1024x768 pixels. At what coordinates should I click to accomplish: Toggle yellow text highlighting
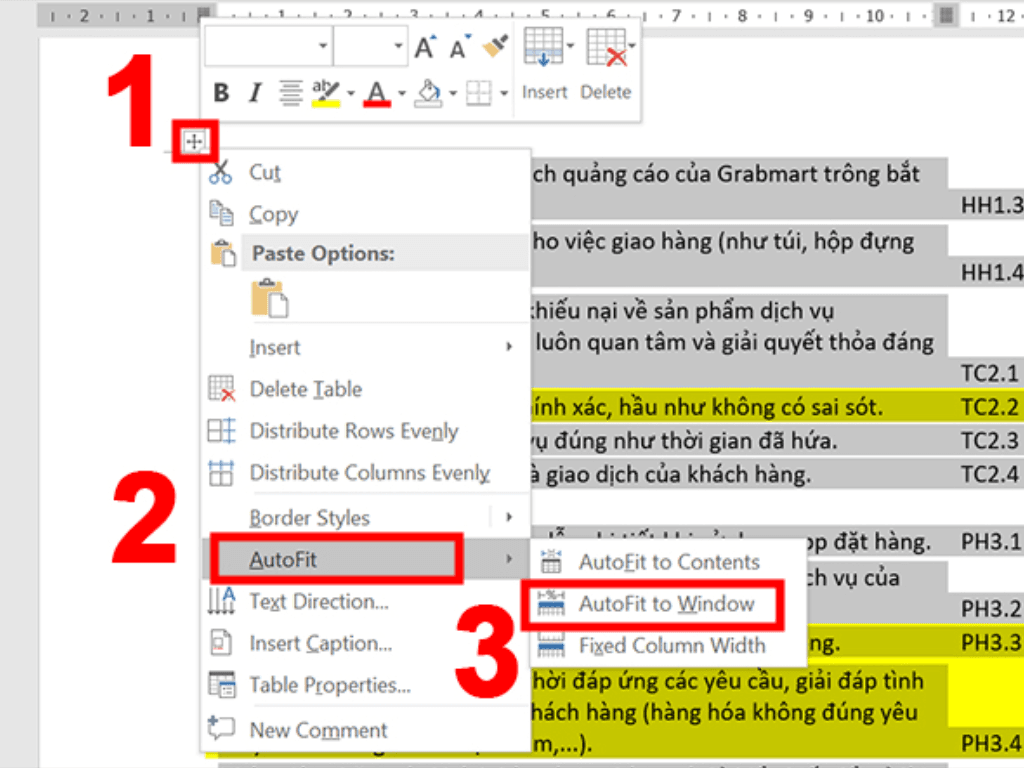click(326, 91)
